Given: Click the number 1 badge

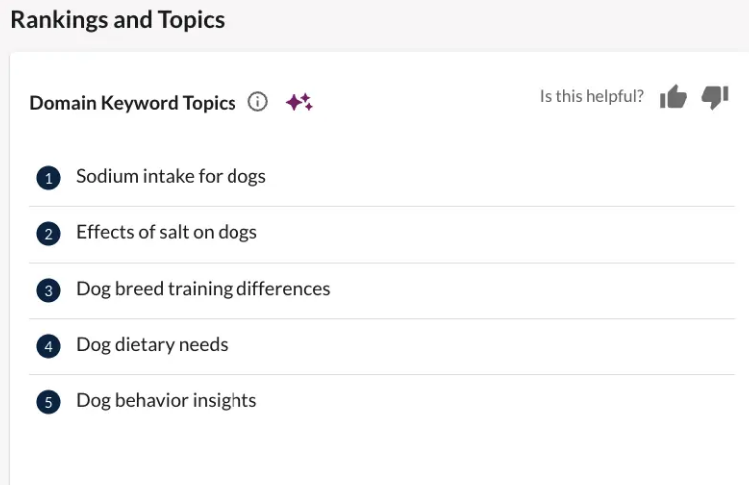Looking at the screenshot, I should pos(48,178).
